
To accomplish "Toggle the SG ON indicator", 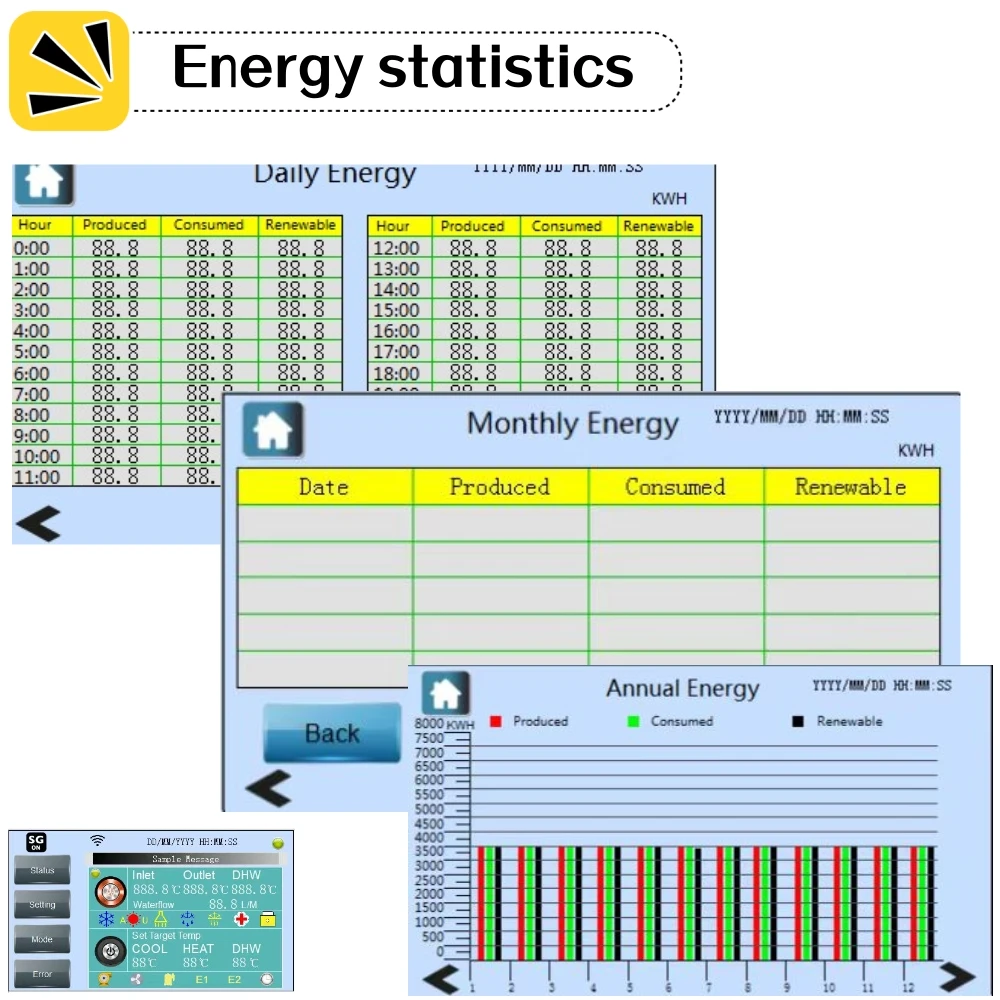I will click(x=36, y=842).
